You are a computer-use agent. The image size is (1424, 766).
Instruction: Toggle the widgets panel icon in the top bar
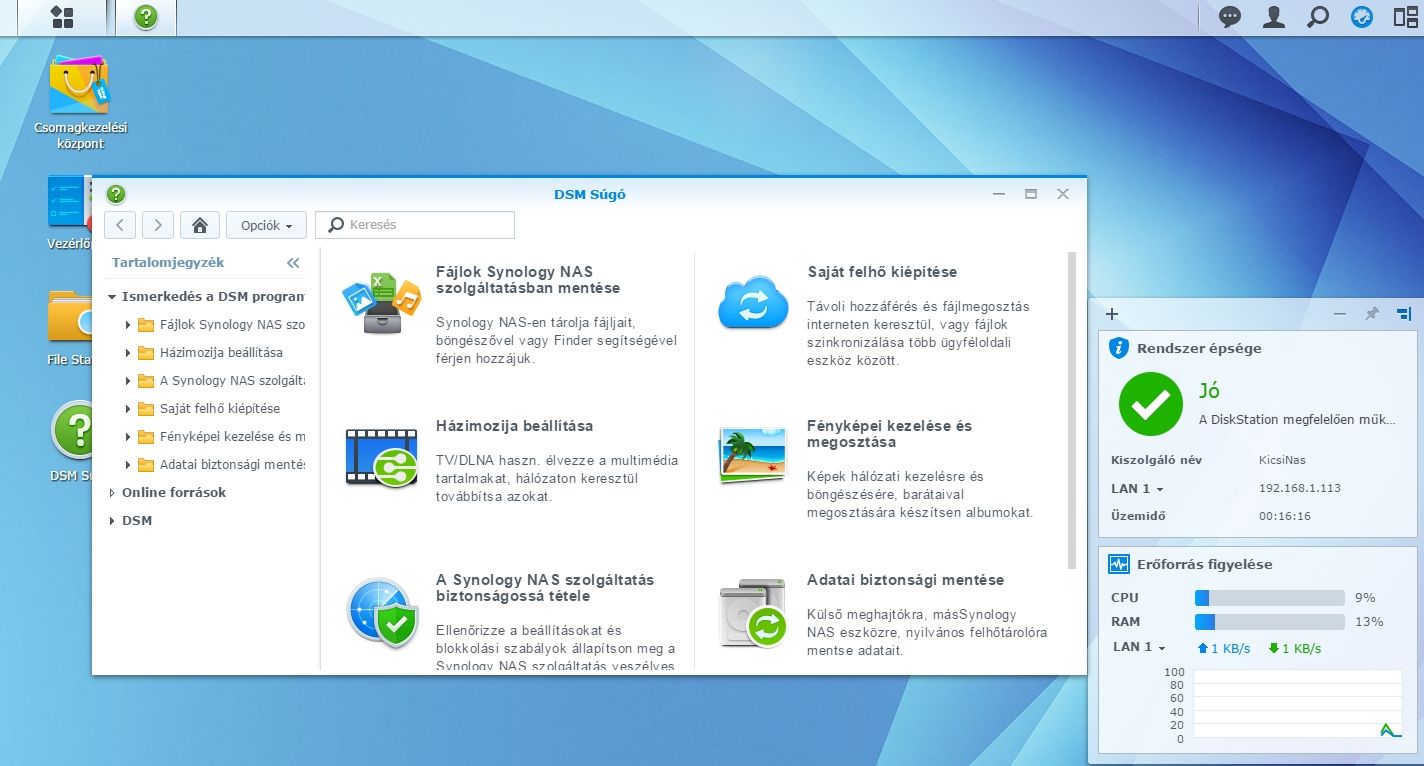1362,17
